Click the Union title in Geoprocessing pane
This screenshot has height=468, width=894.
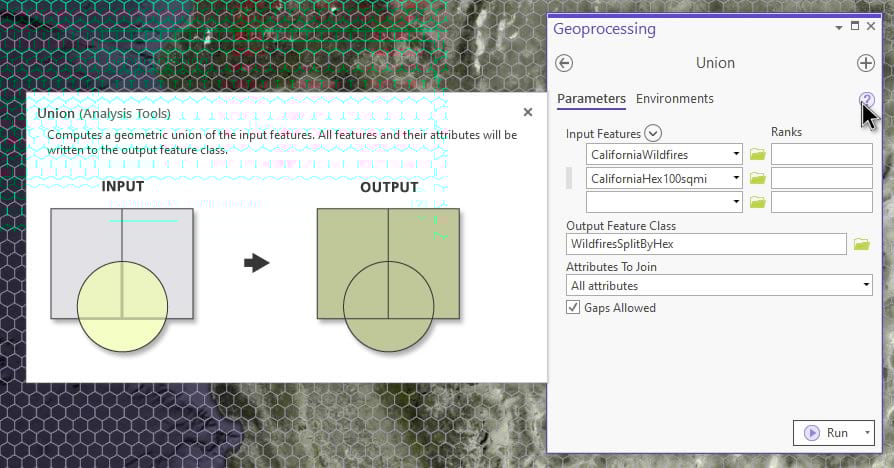(x=715, y=63)
